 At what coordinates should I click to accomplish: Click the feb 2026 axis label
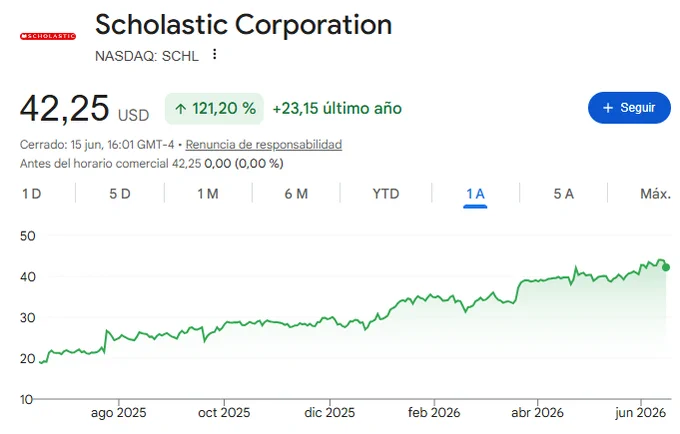434,412
